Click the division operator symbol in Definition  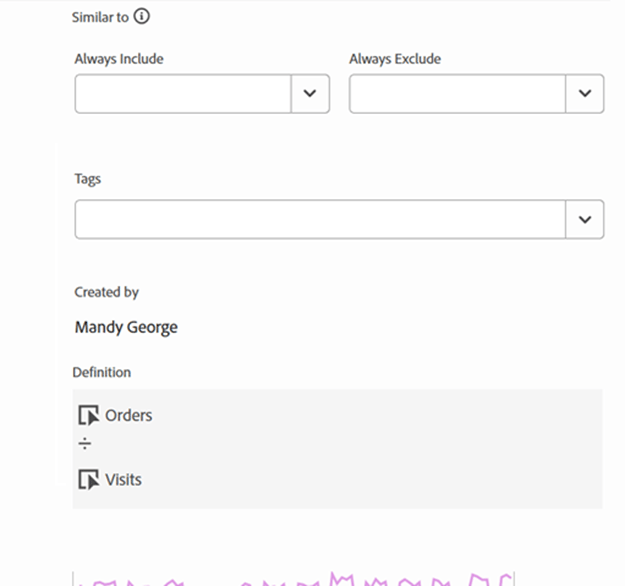pos(85,444)
